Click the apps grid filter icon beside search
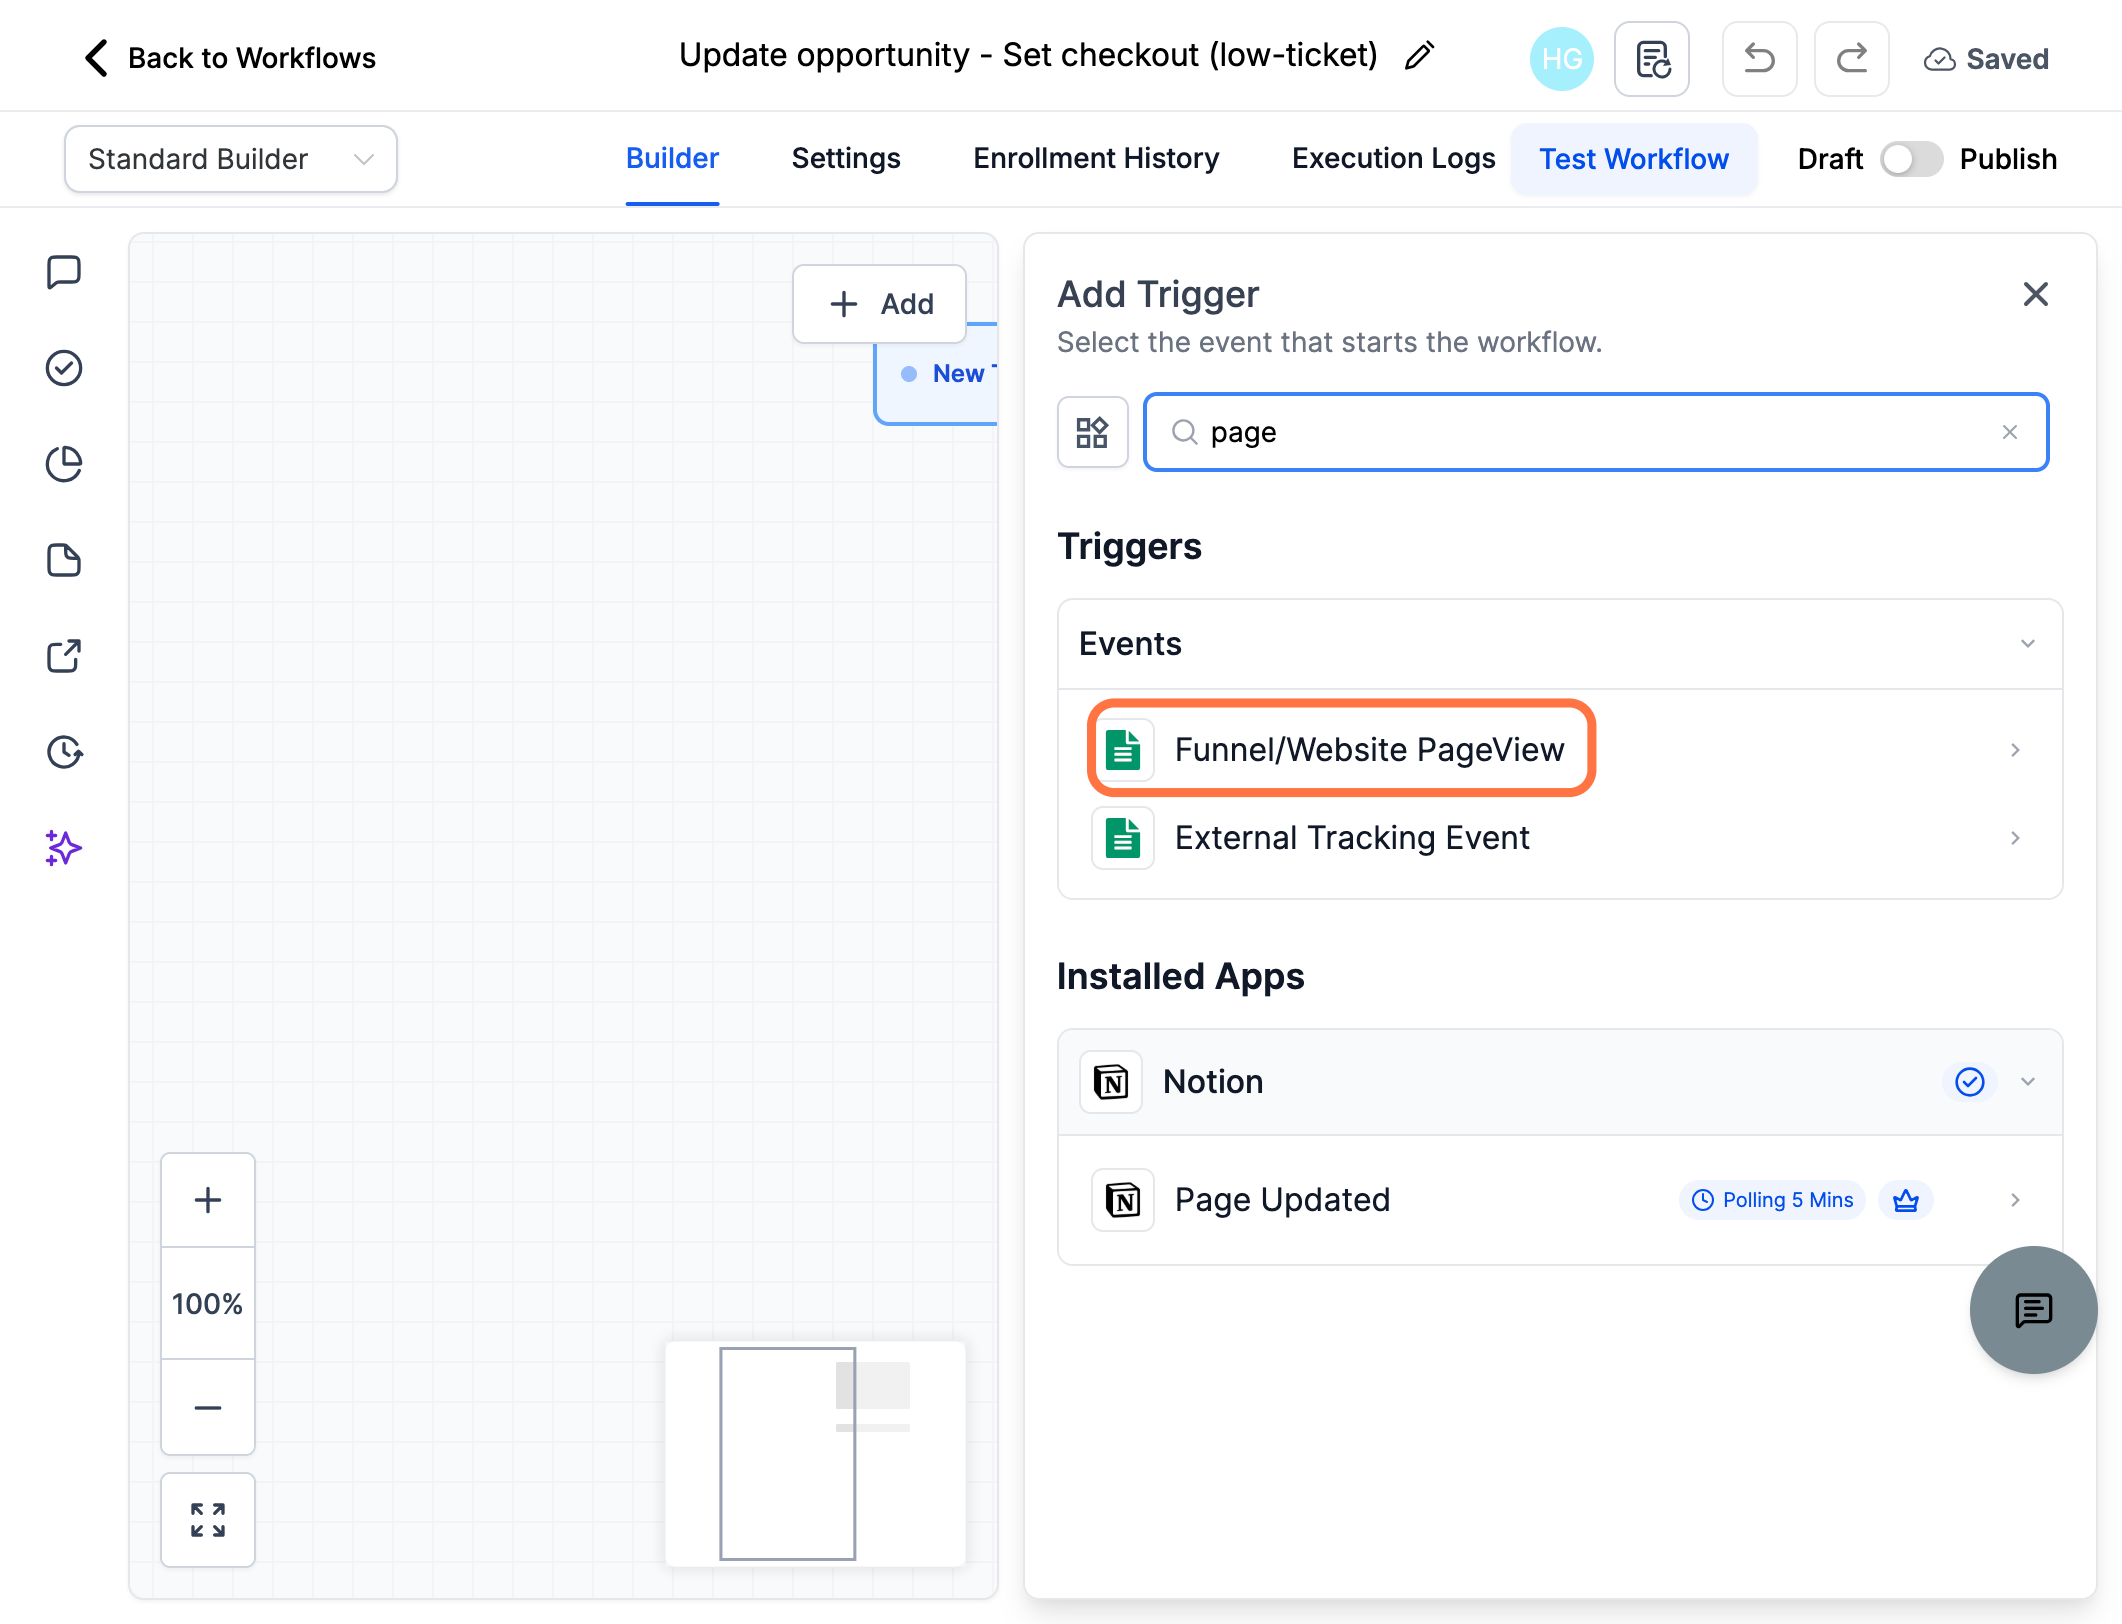2122x1624 pixels. pyautogui.click(x=1092, y=432)
